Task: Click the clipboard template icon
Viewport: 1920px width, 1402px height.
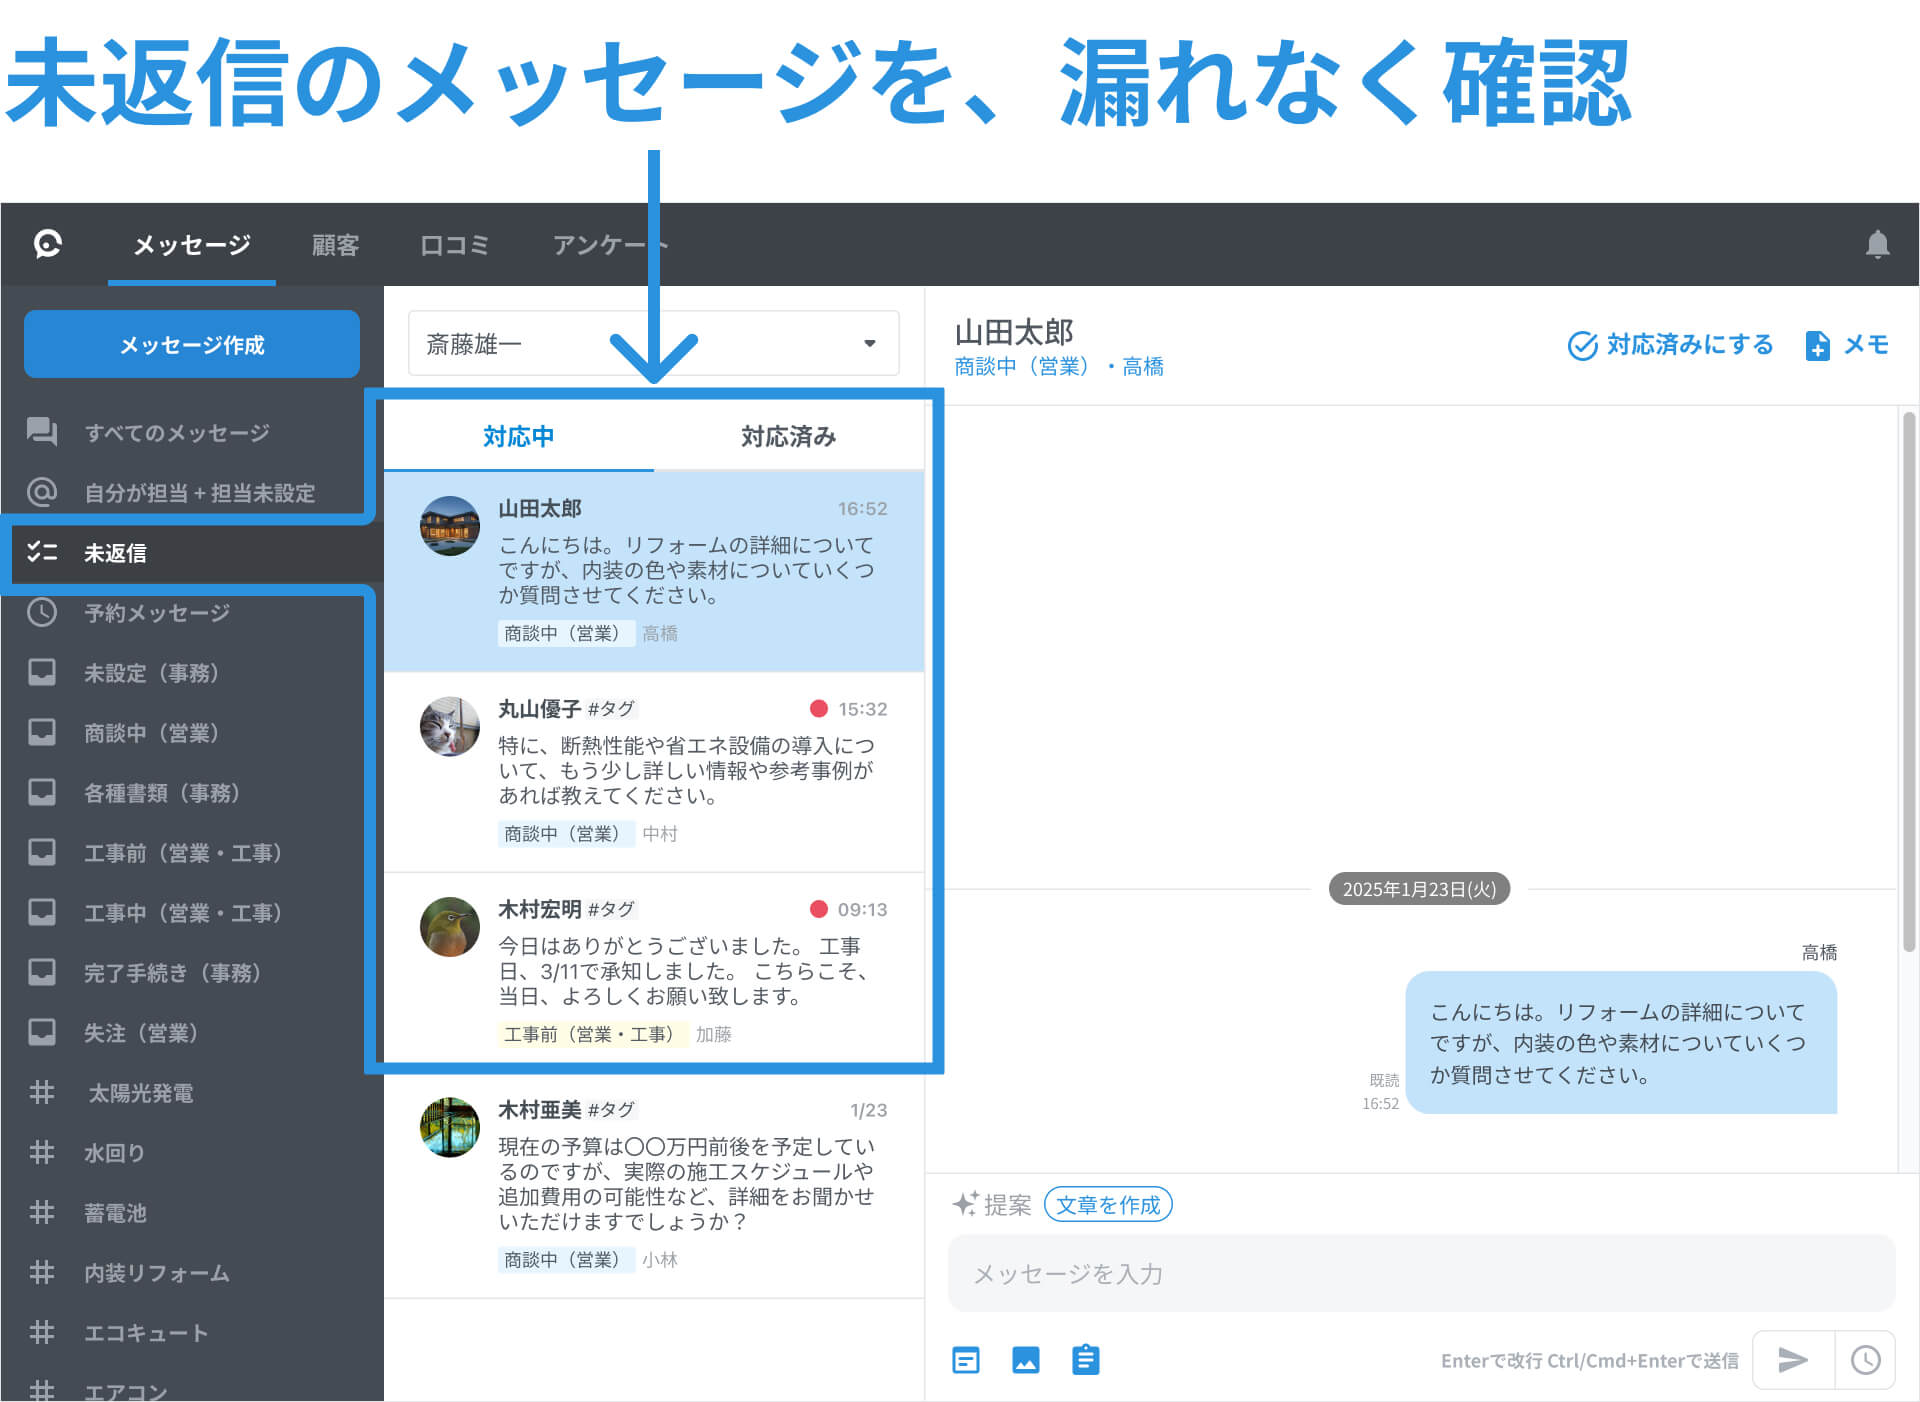Action: 1085,1360
